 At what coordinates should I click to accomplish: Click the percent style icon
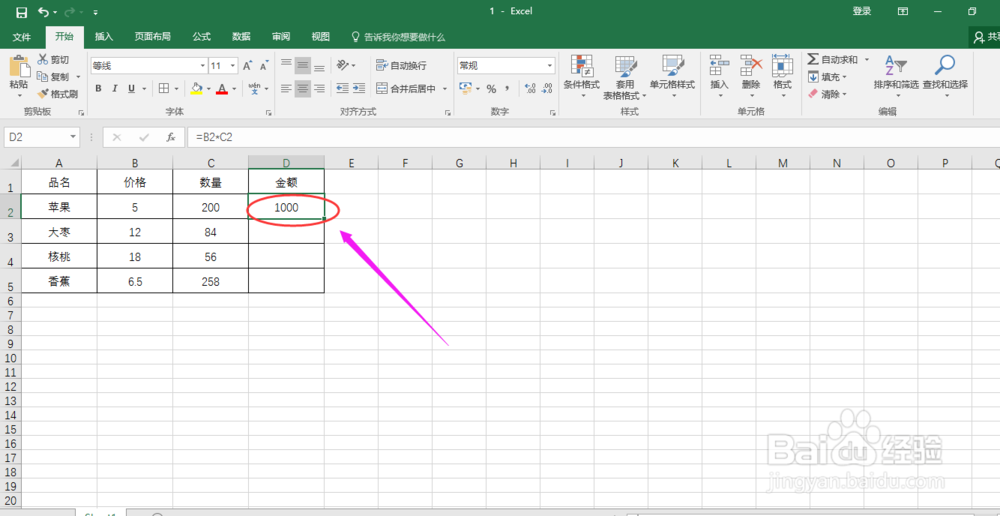point(491,89)
